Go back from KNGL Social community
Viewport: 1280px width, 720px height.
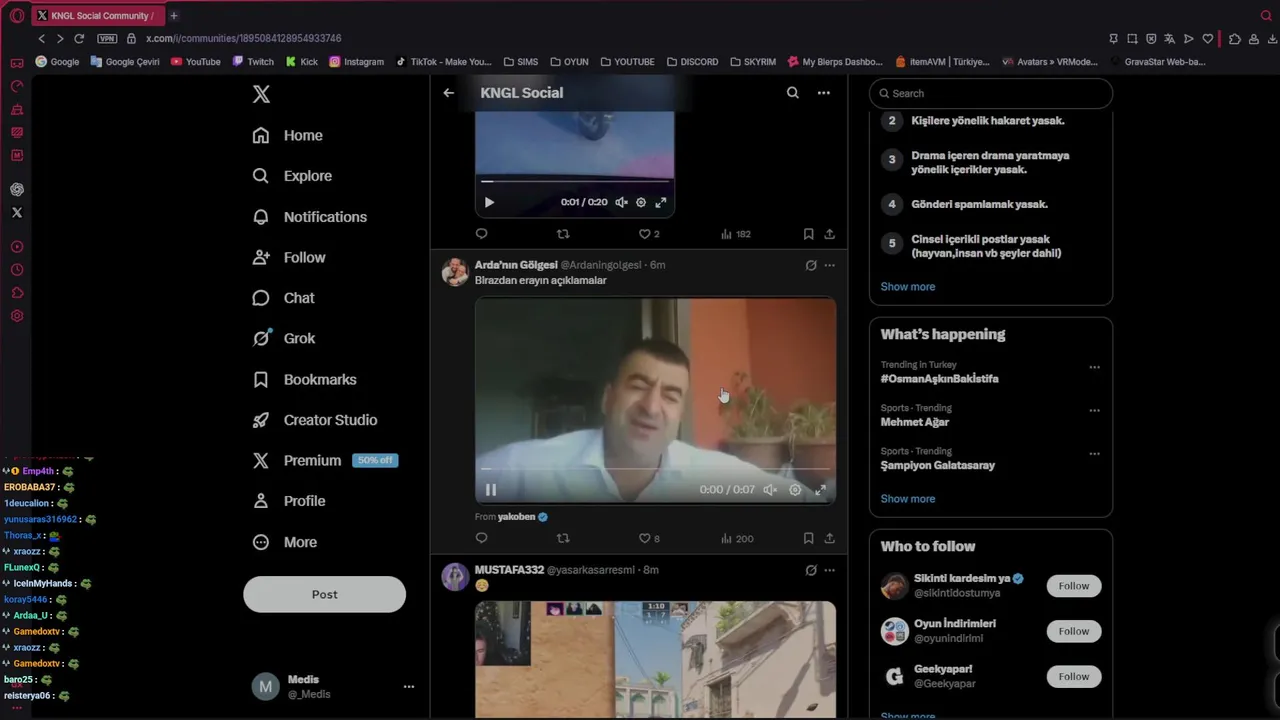click(448, 93)
